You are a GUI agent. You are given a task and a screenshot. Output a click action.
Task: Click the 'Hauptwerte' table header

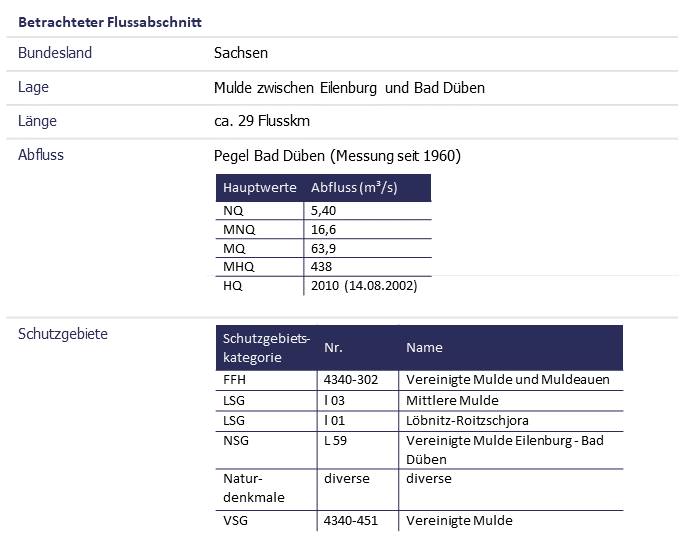tap(260, 188)
